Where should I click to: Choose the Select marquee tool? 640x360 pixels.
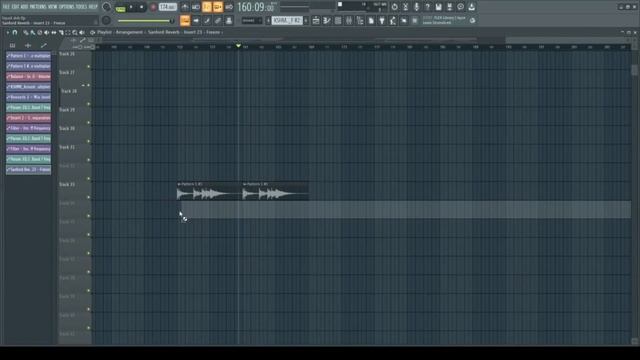click(68, 33)
